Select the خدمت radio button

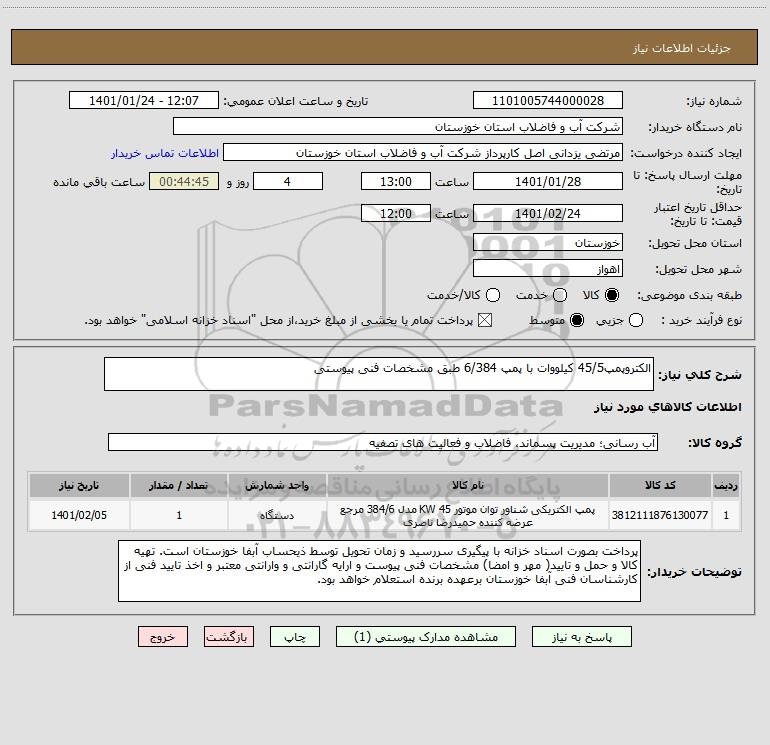click(560, 295)
